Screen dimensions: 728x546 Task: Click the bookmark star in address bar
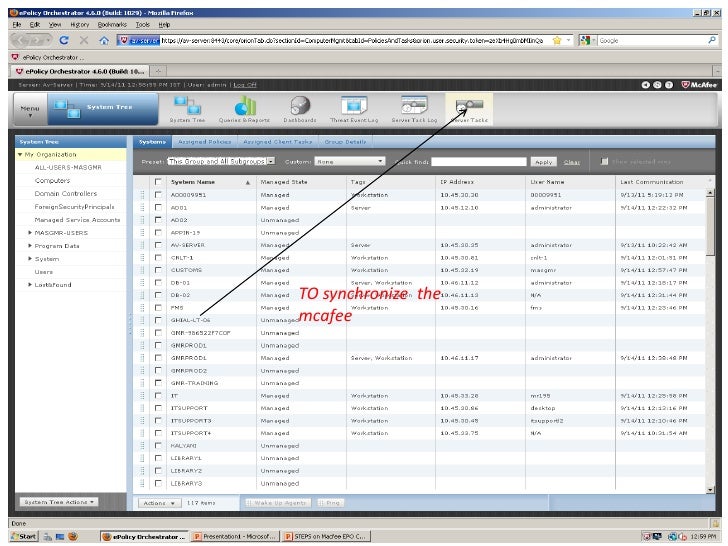[x=557, y=40]
